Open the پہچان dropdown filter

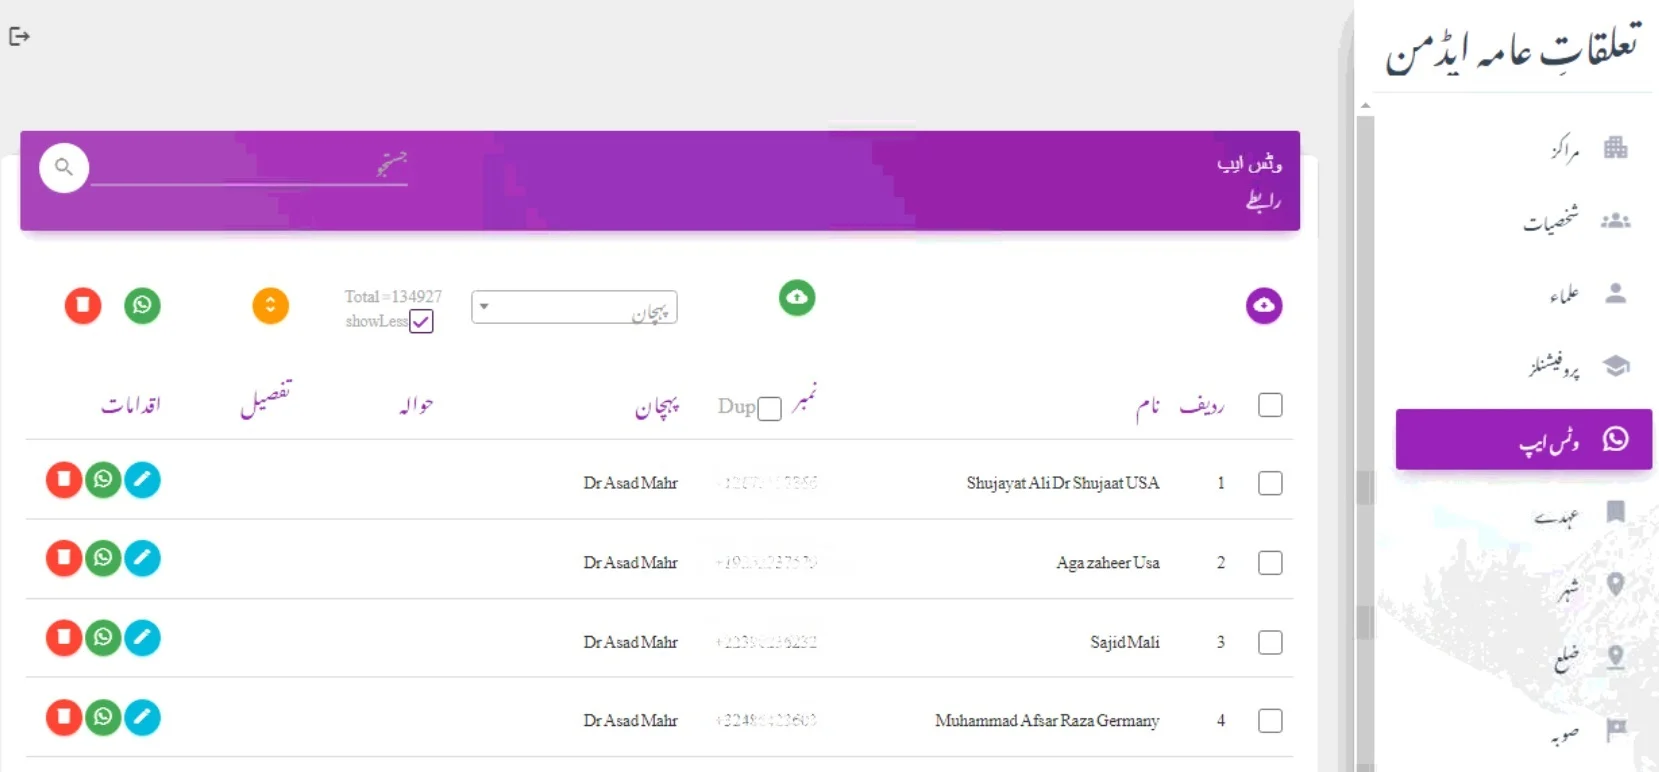(574, 308)
